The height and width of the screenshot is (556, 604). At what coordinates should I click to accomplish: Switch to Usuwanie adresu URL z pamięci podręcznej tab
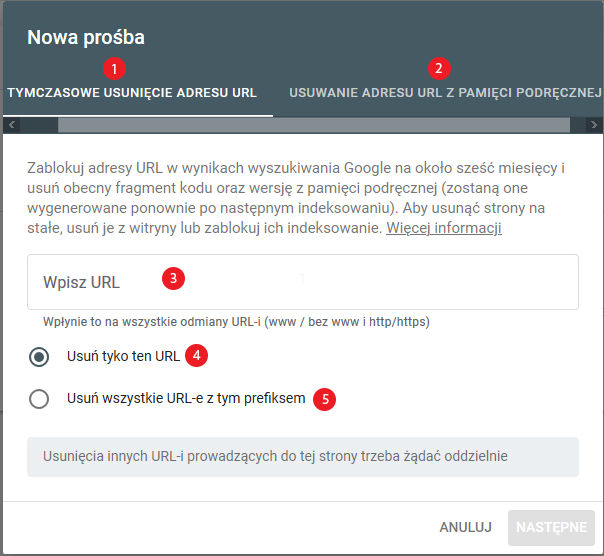(445, 93)
